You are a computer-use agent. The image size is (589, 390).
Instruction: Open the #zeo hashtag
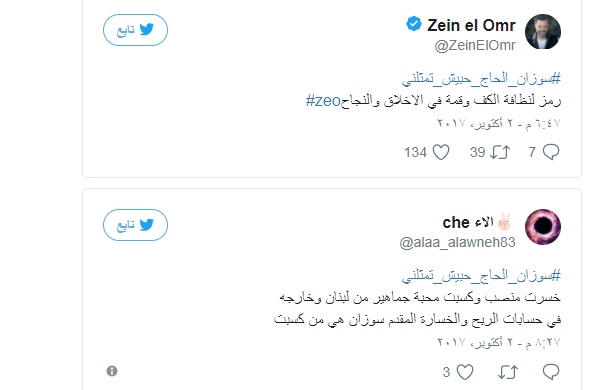[323, 101]
